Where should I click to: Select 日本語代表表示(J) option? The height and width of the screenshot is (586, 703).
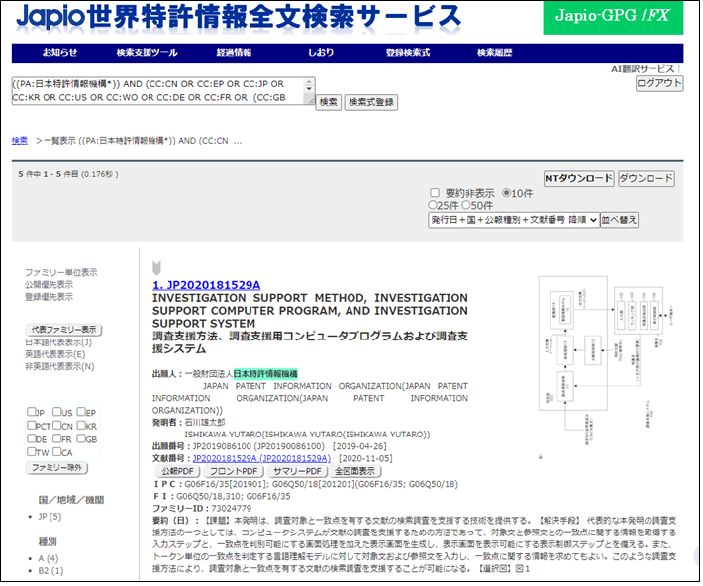(x=59, y=343)
